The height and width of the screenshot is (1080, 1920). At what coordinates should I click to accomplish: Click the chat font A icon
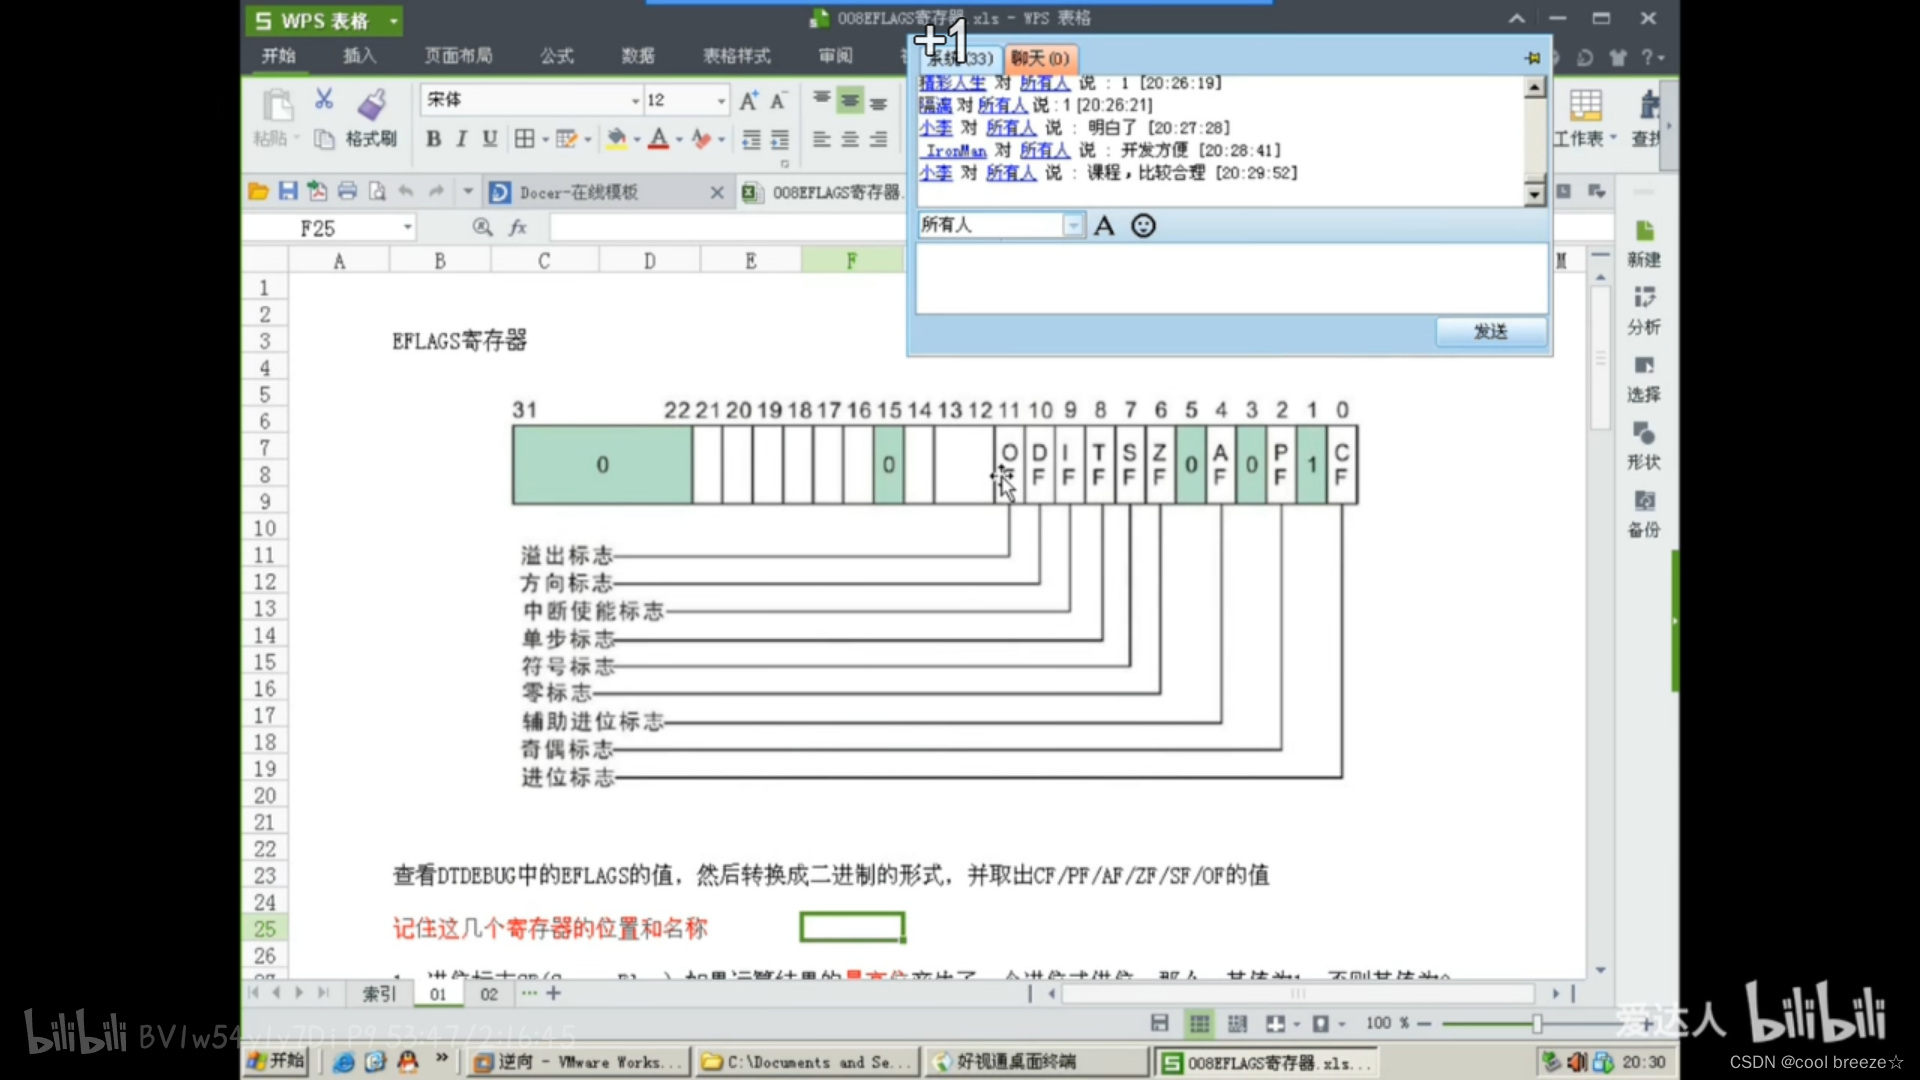pos(1104,225)
